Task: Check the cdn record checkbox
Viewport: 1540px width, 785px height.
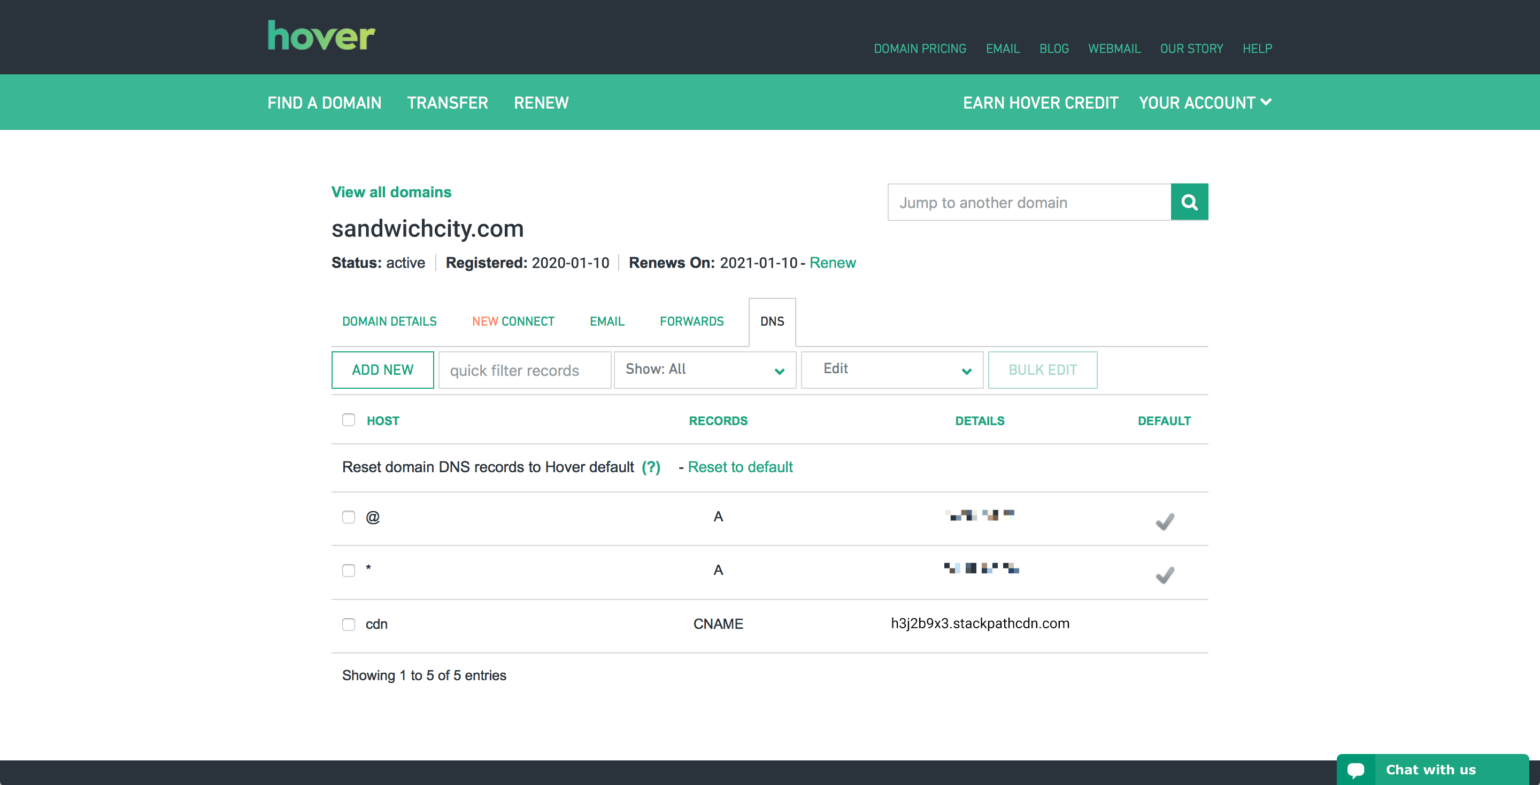Action: coord(348,624)
